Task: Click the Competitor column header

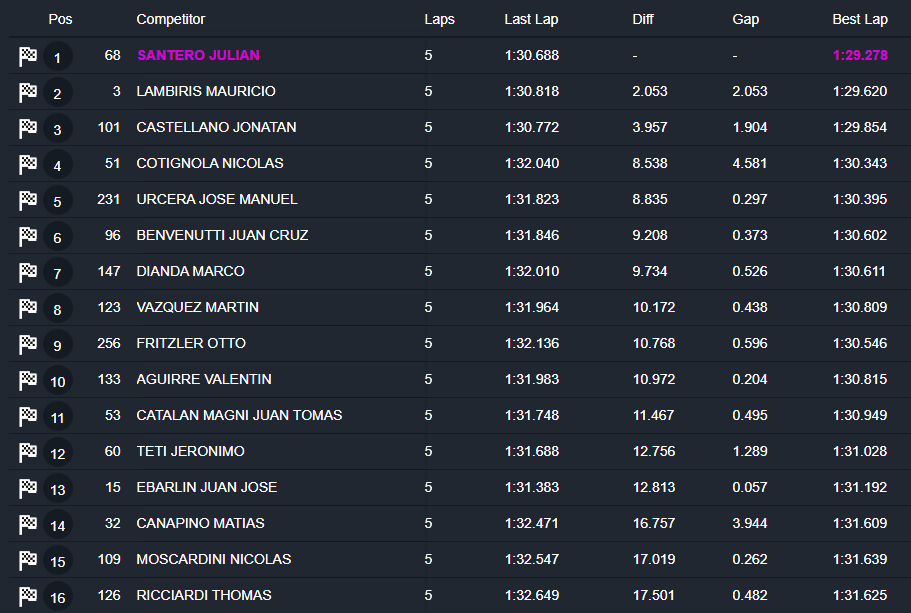Action: click(x=169, y=19)
